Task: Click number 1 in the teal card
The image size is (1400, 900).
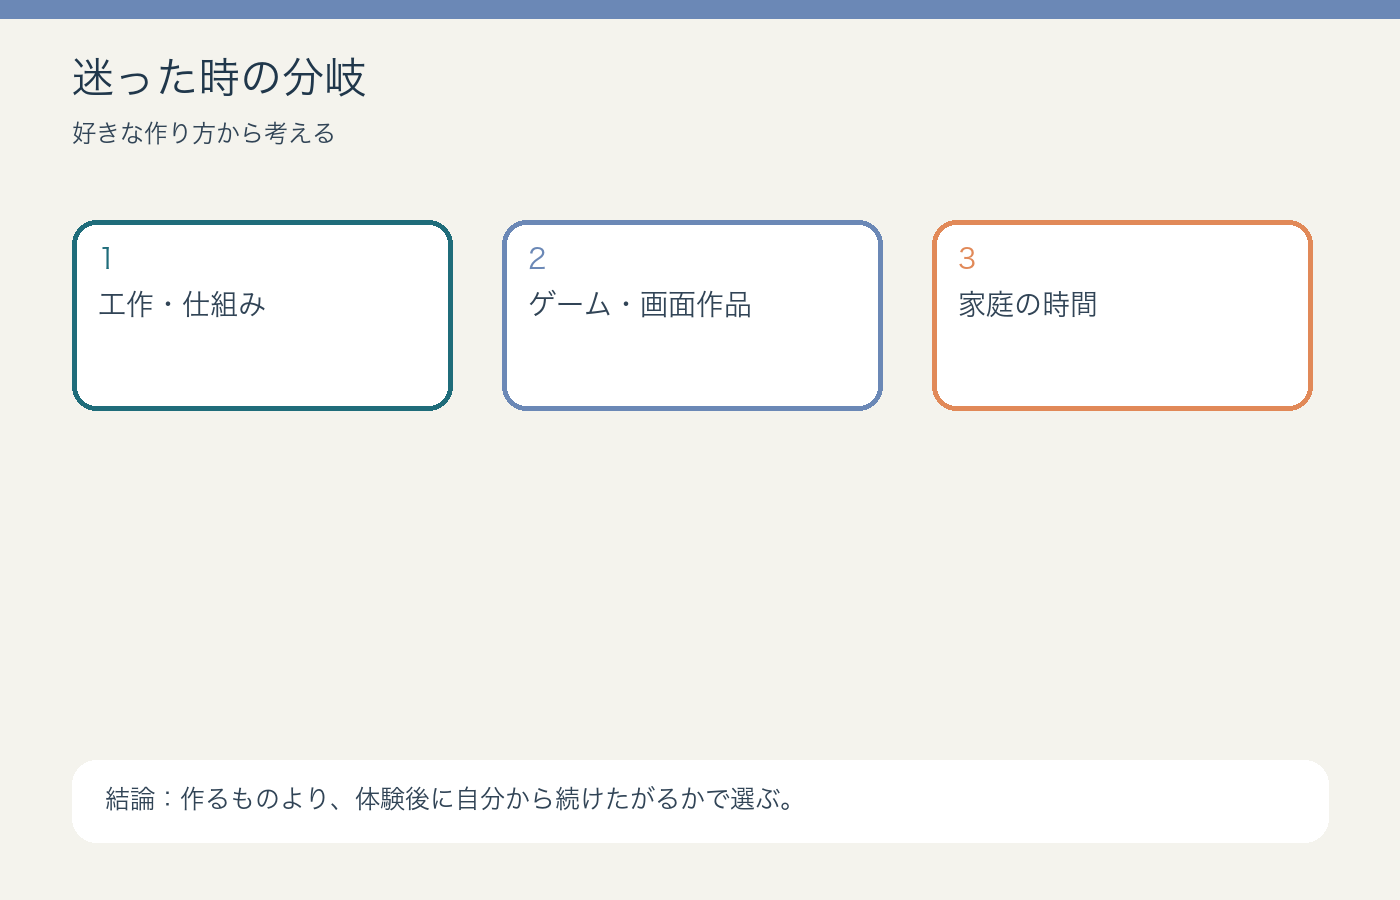Action: (107, 258)
